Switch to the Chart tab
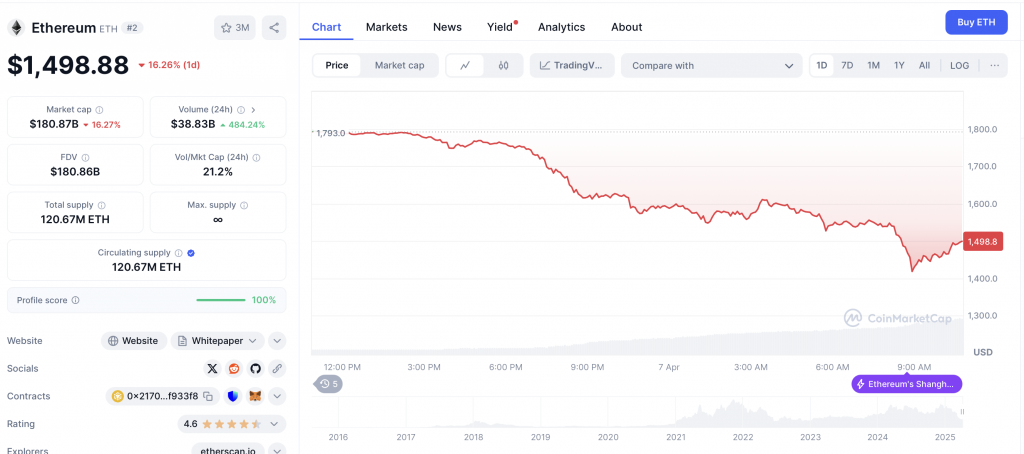This screenshot has height=454, width=1024. 326,27
